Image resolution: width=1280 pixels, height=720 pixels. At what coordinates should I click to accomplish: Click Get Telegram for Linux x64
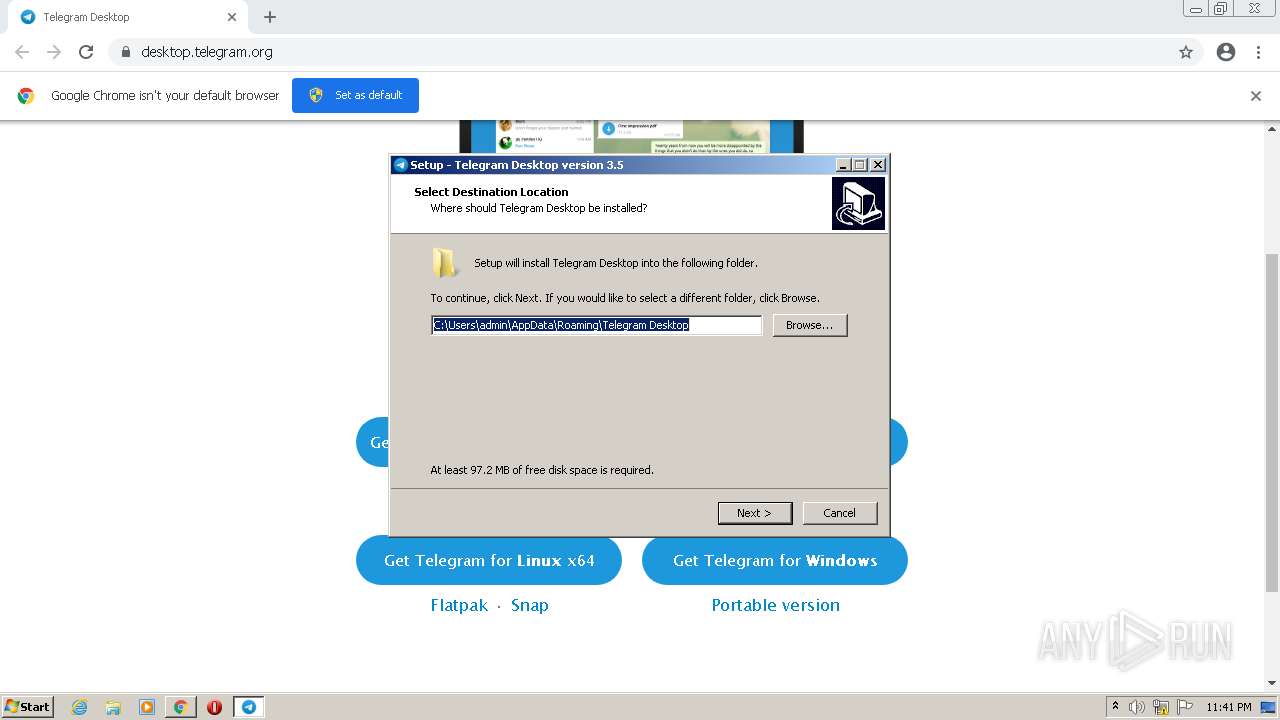(x=489, y=560)
